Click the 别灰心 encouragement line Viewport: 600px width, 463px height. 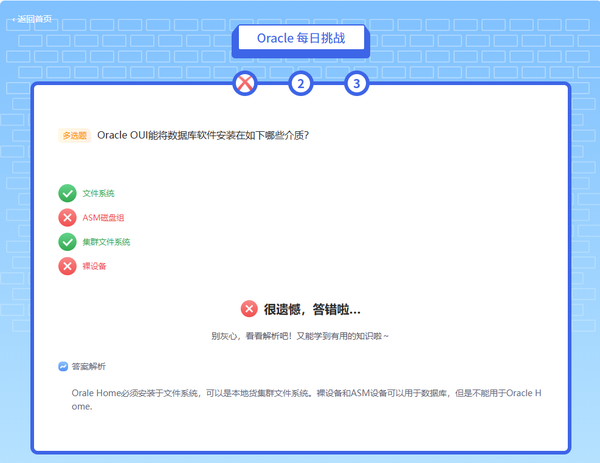(x=300, y=336)
